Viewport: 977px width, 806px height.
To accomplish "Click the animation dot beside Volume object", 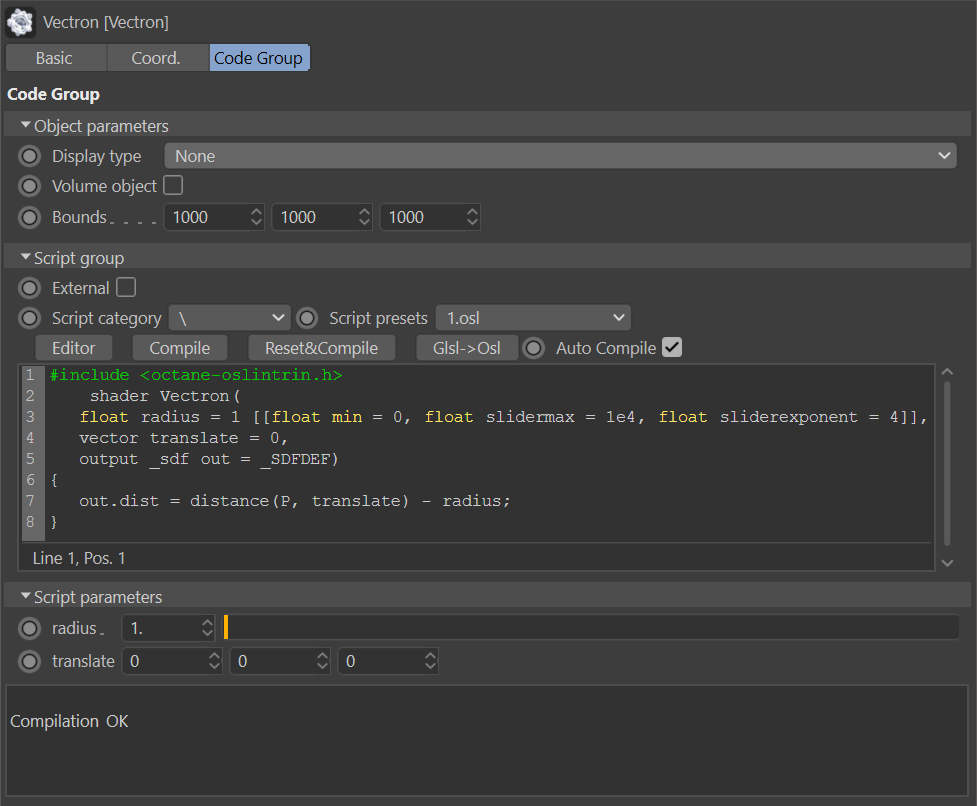I will (29, 186).
